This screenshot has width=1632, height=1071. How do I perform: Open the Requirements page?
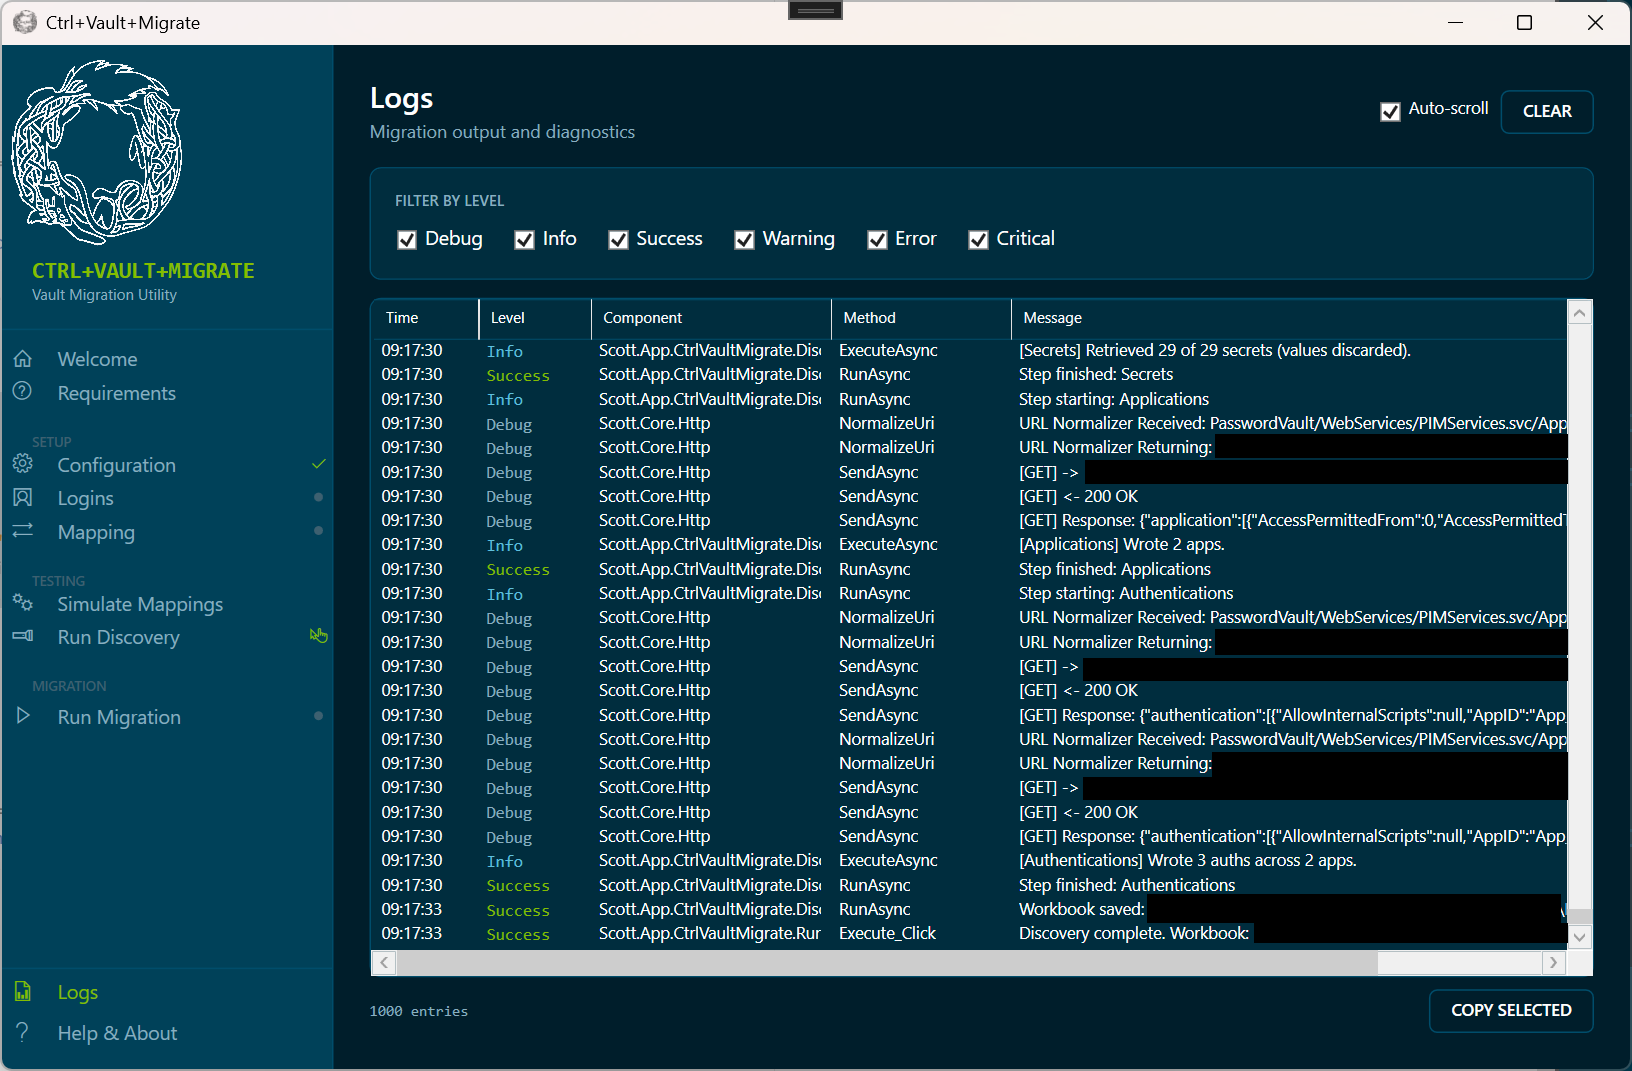[x=116, y=393]
